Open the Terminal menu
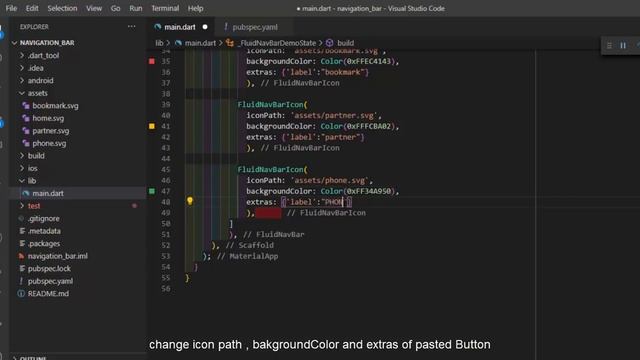This screenshot has width=640, height=360. point(165,8)
